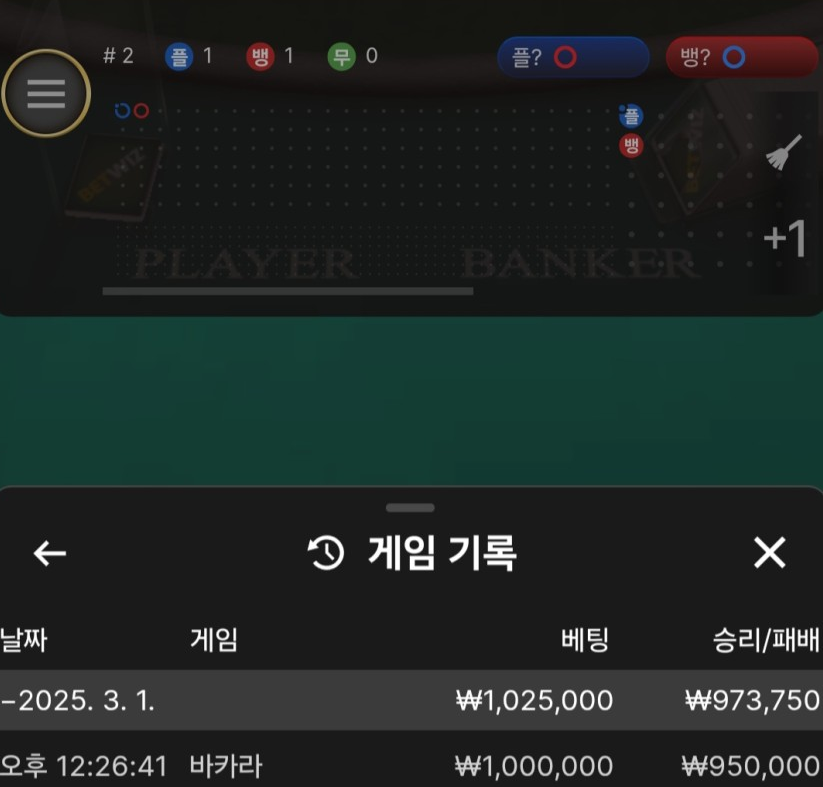823x787 pixels.
Task: Close the 게임 기록 panel
Action: pos(769,552)
